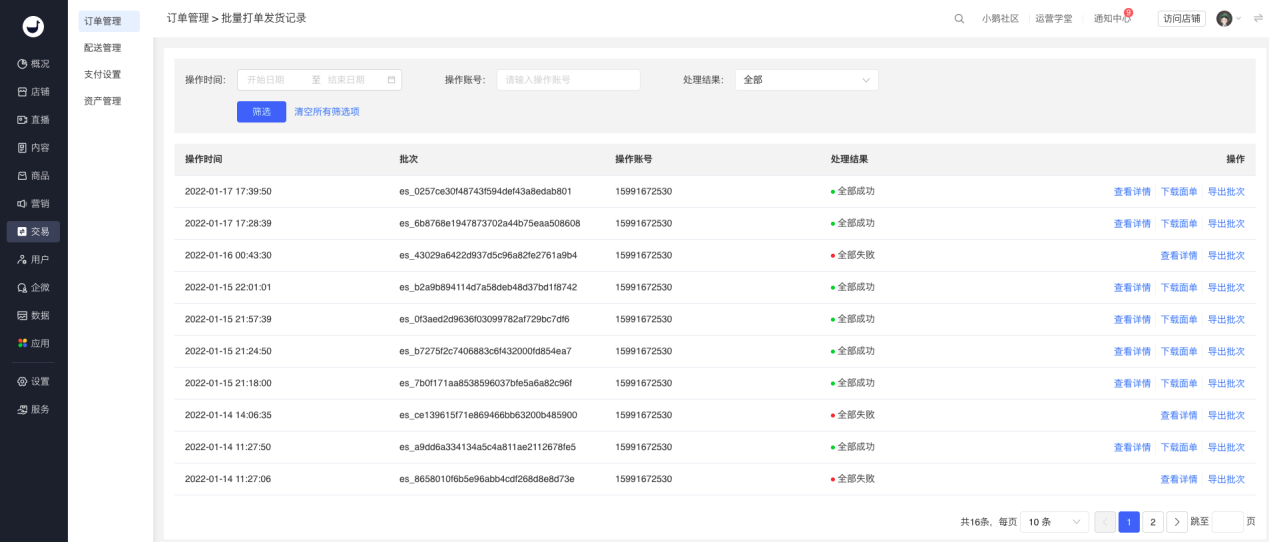Image resolution: width=1269 pixels, height=542 pixels.
Task: Go to pagination page 2
Action: tap(1153, 522)
